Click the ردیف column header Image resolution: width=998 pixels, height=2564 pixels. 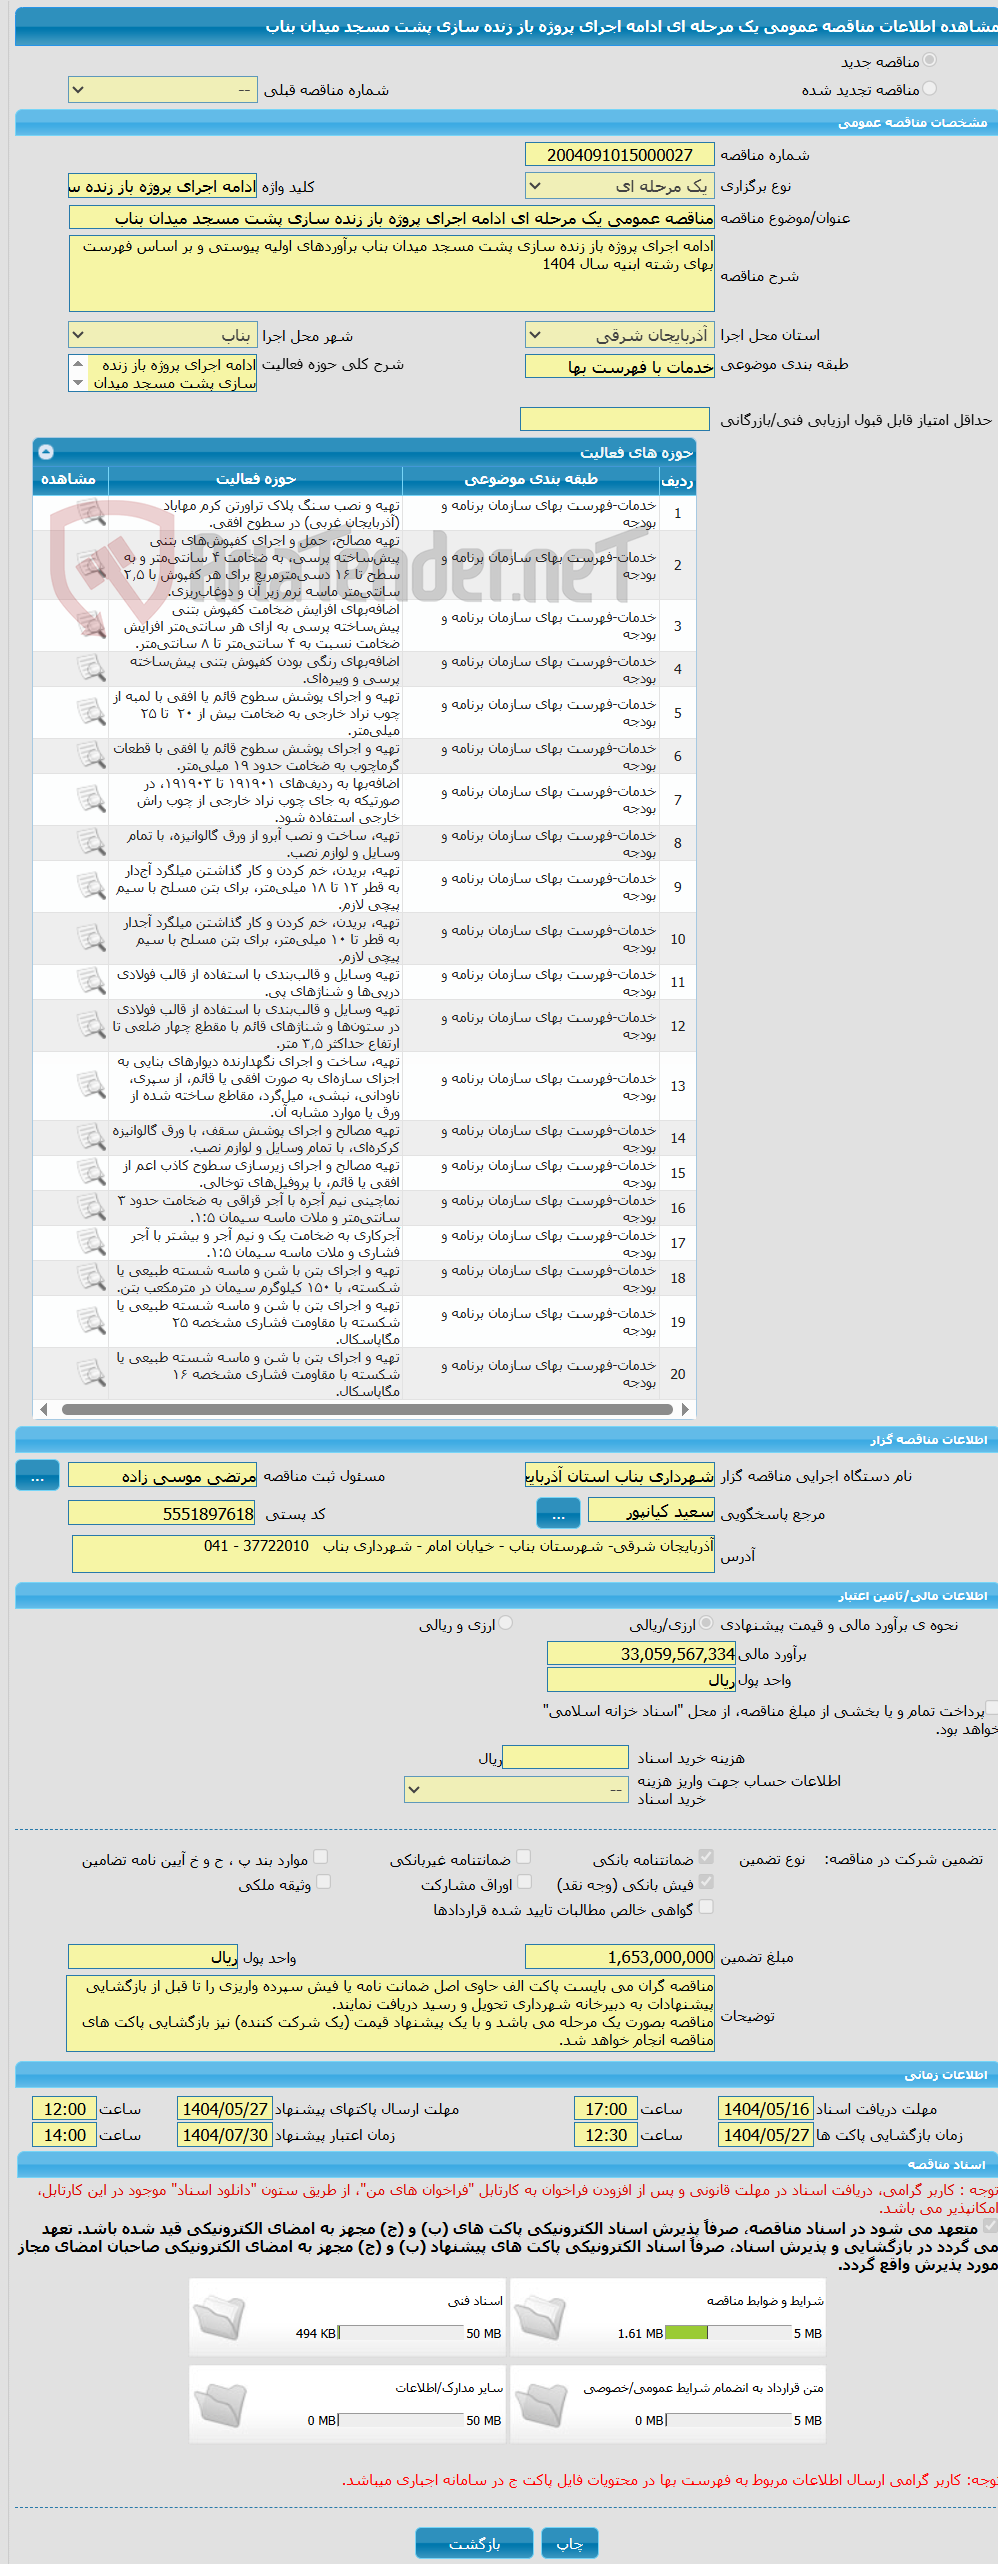pyautogui.click(x=677, y=480)
